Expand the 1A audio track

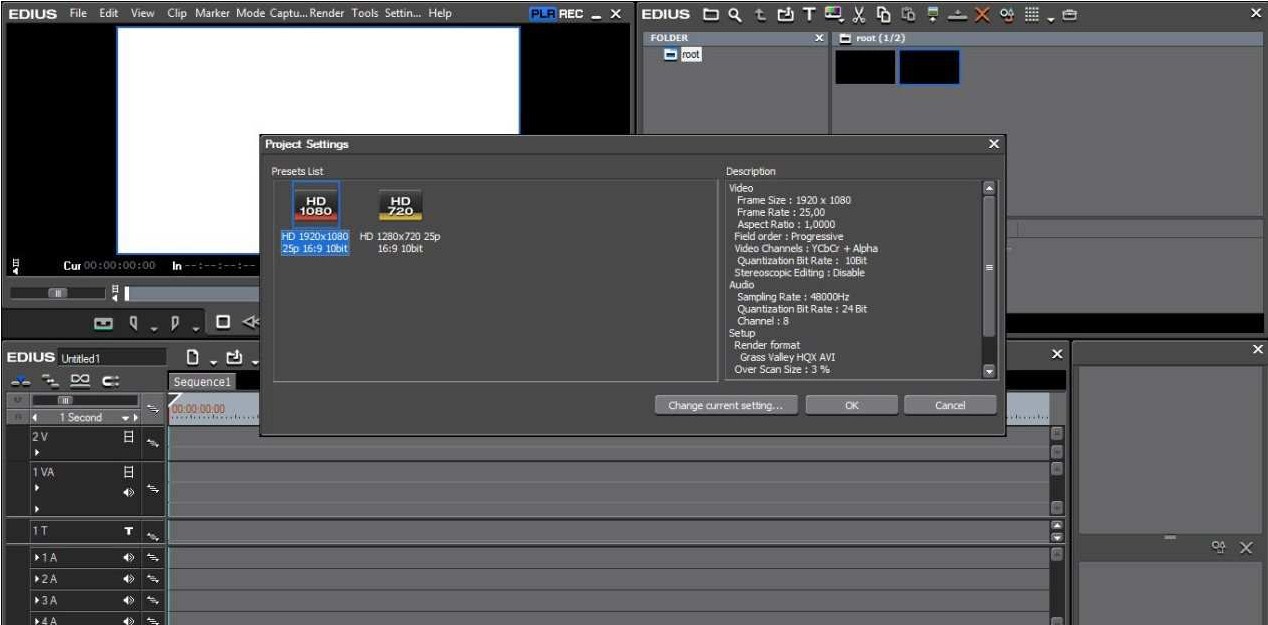tap(37, 558)
